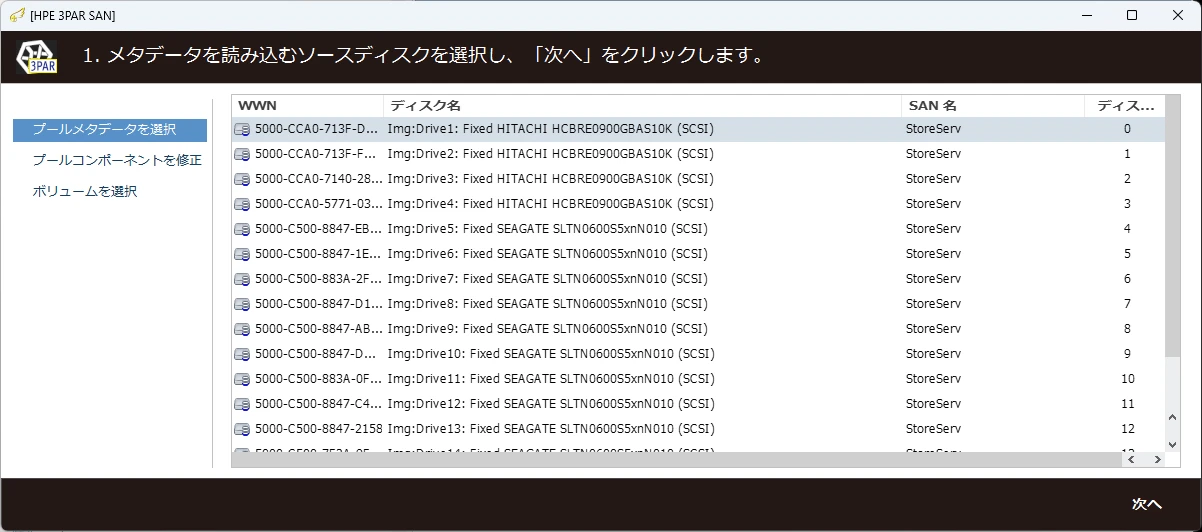Select WWN 5000-CCA0-7140-28... cell
The image size is (1202, 532).
(x=319, y=179)
